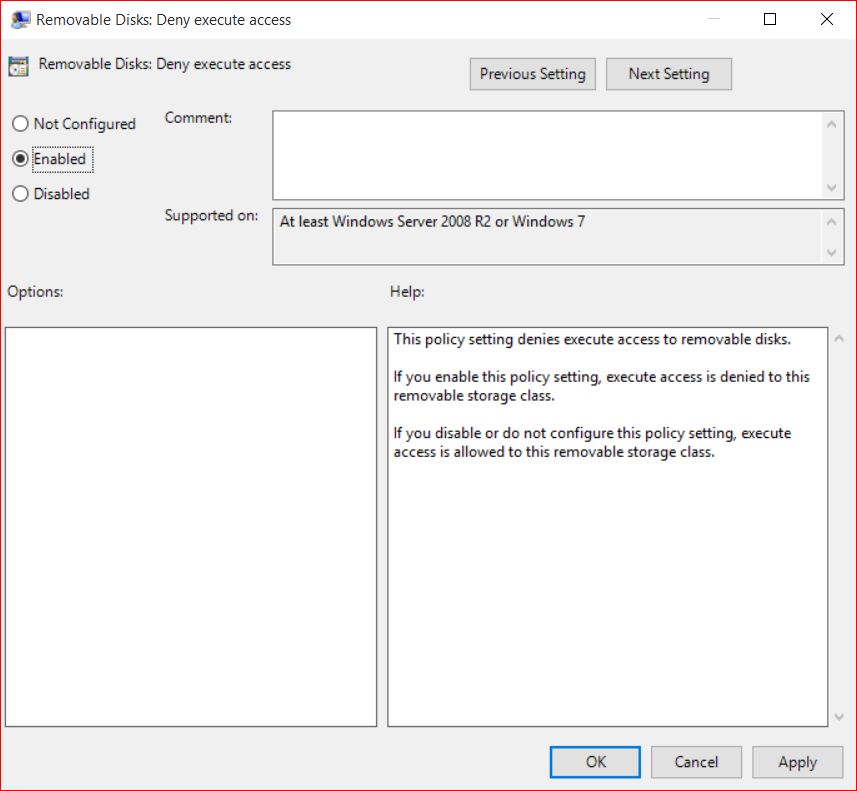The width and height of the screenshot is (857, 791).
Task: Enable the policy setting
Action: tap(19, 158)
